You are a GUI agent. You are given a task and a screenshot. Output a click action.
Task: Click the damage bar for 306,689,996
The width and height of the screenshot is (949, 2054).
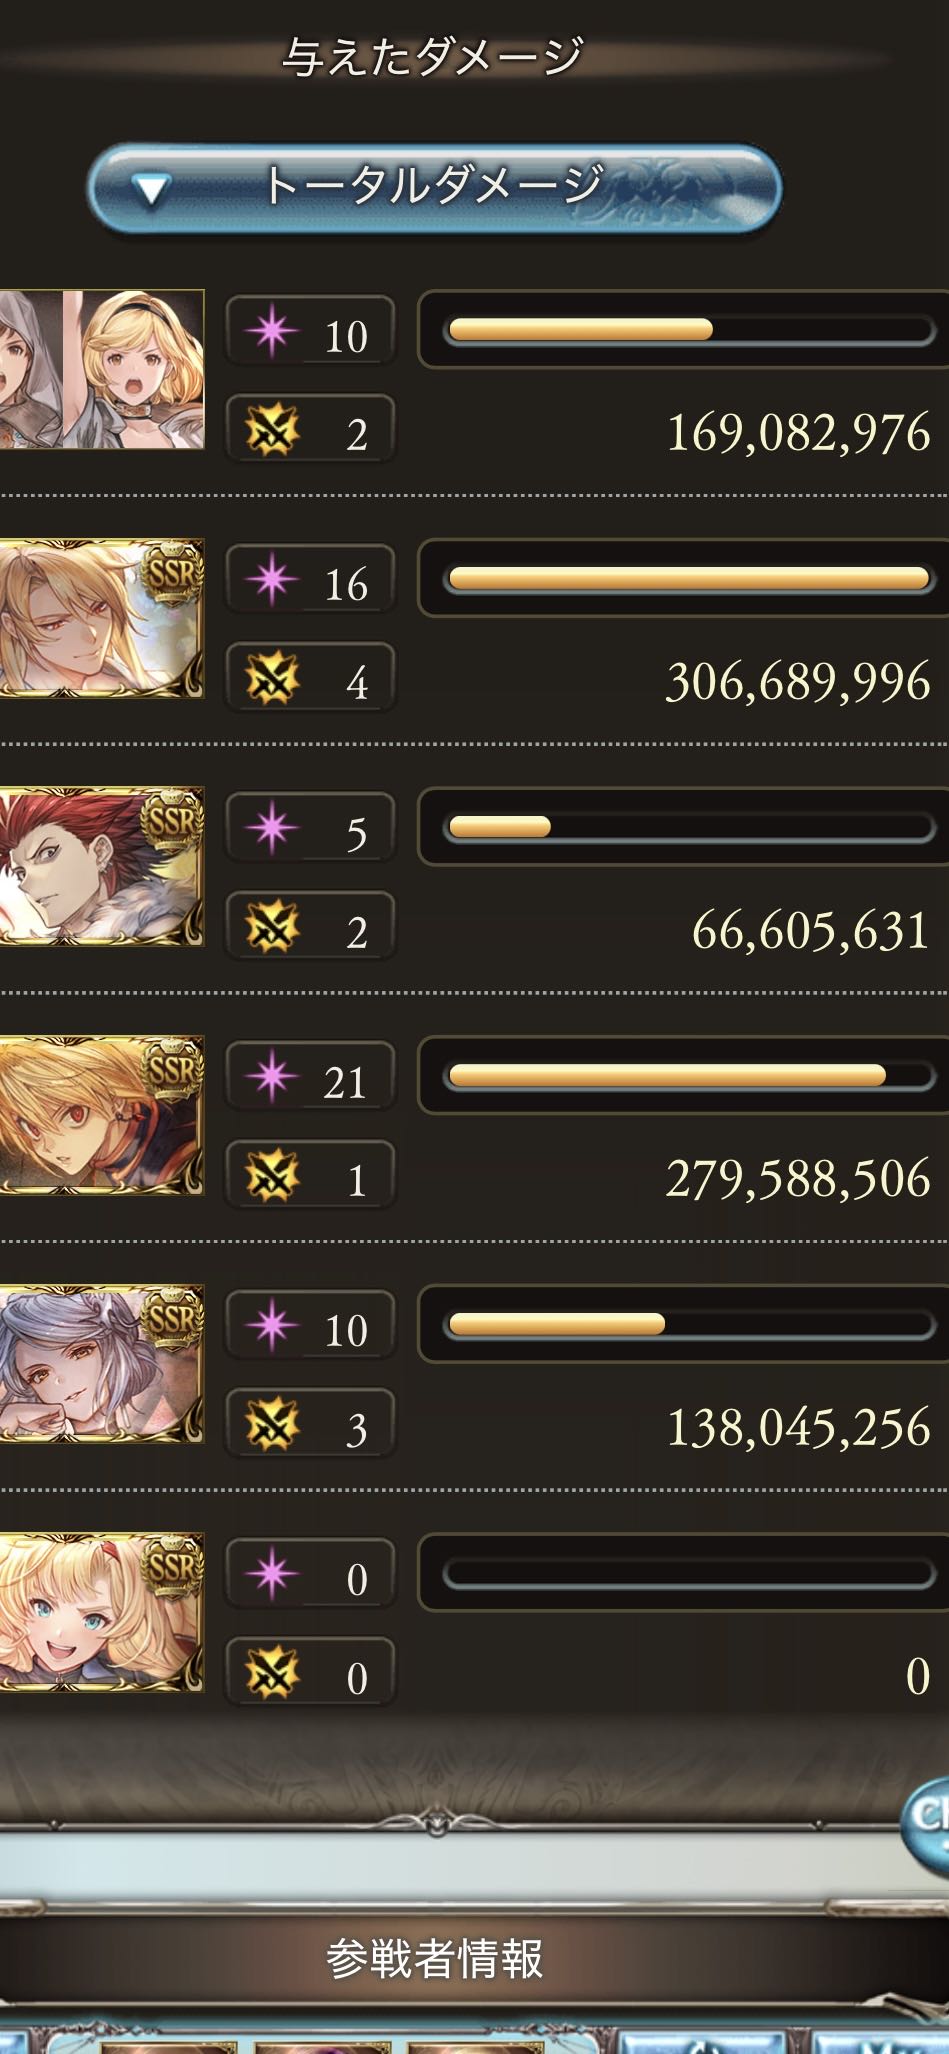tap(688, 578)
